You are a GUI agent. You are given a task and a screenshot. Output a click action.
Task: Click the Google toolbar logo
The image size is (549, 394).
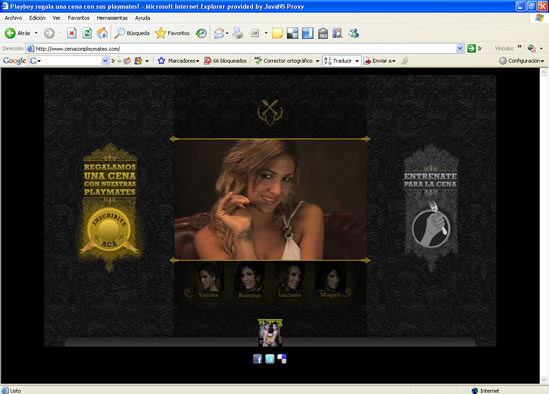point(14,61)
